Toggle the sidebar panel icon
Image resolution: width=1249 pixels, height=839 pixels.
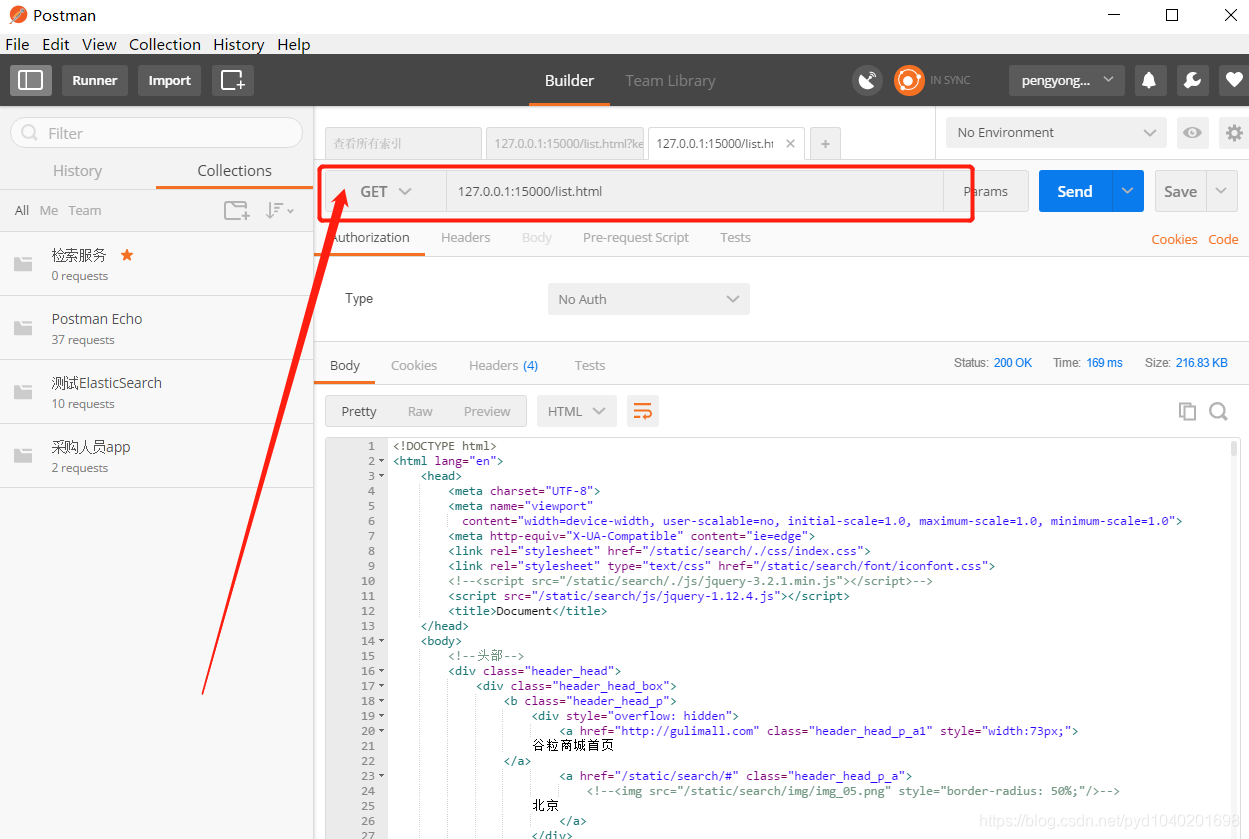tap(31, 80)
